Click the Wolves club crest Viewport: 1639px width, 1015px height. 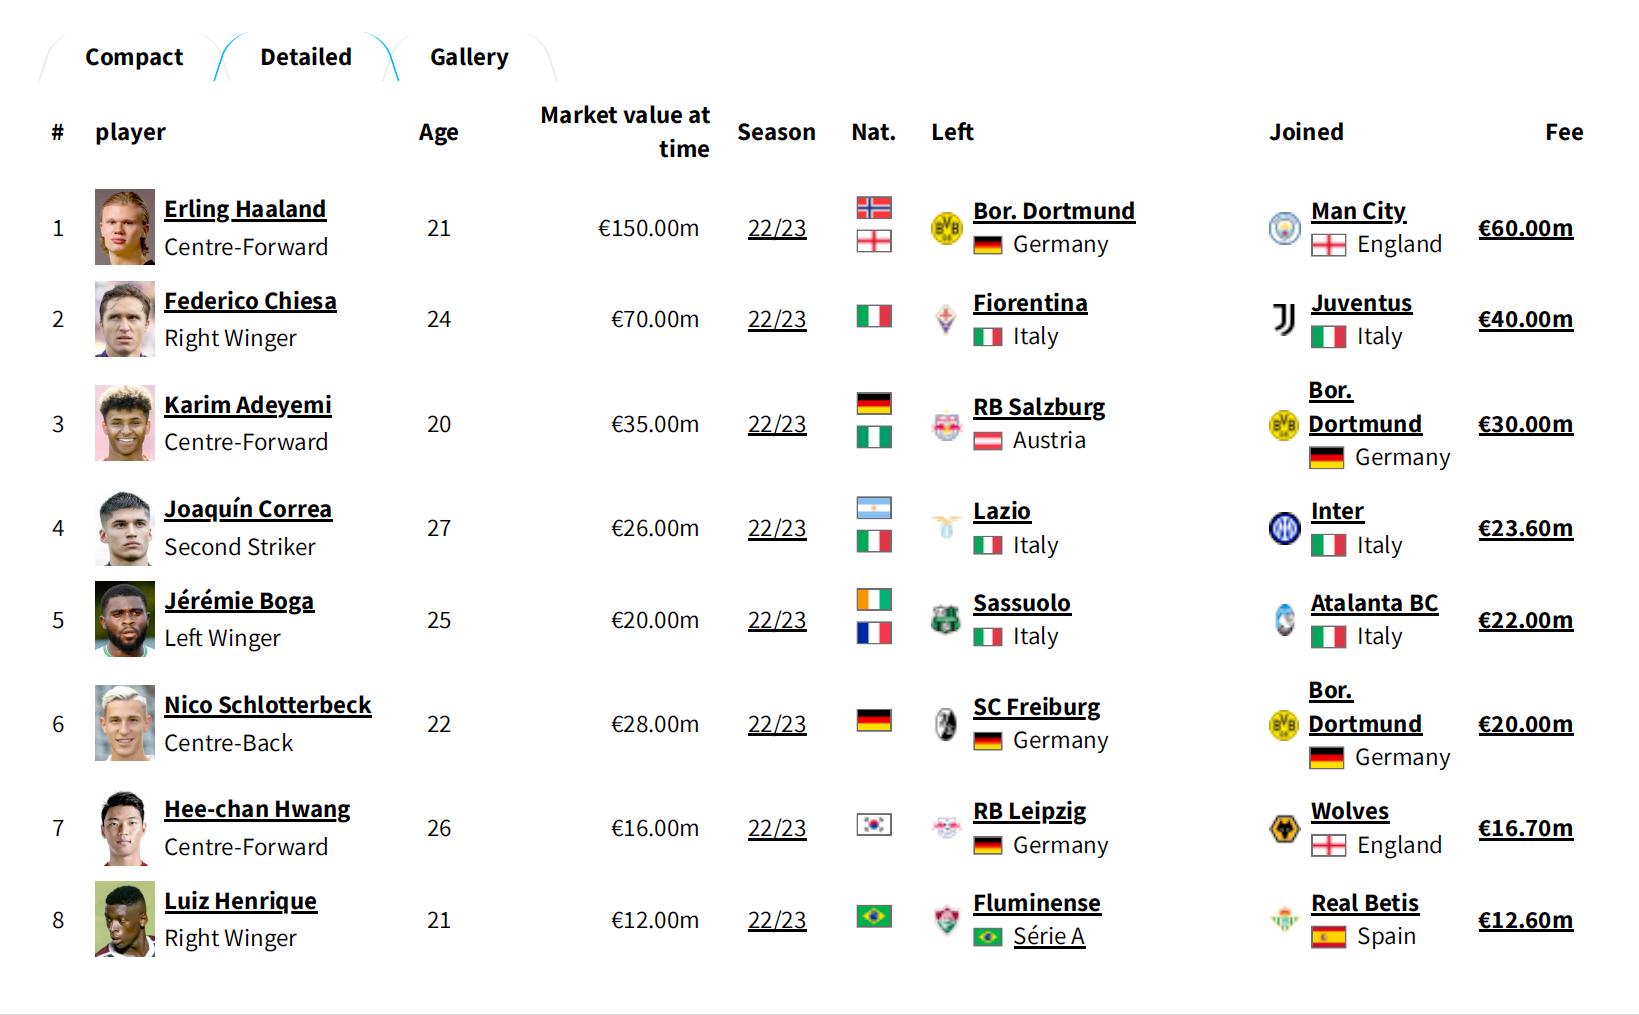click(1284, 828)
